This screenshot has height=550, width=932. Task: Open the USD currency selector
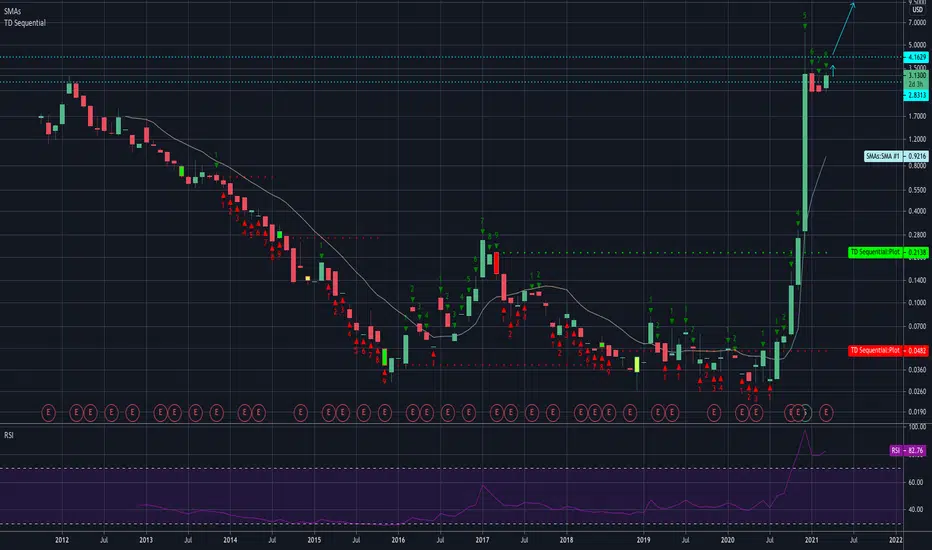918,10
